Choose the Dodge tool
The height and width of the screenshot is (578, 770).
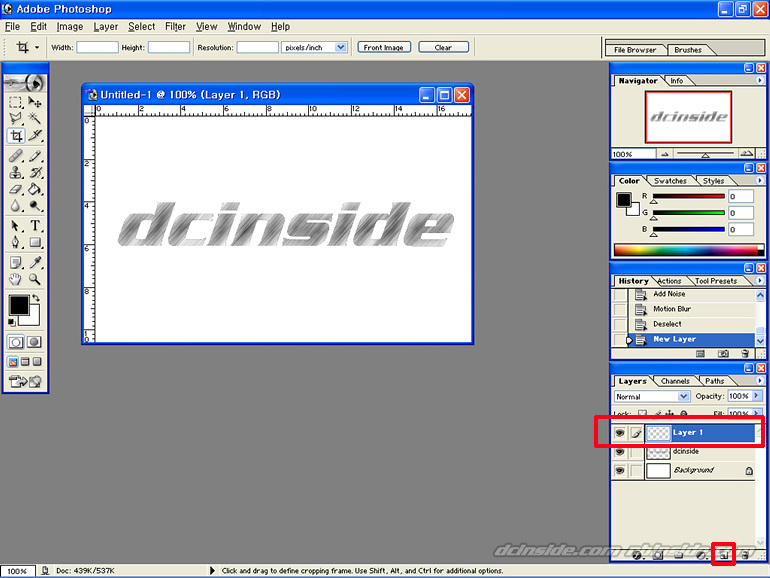(34, 206)
